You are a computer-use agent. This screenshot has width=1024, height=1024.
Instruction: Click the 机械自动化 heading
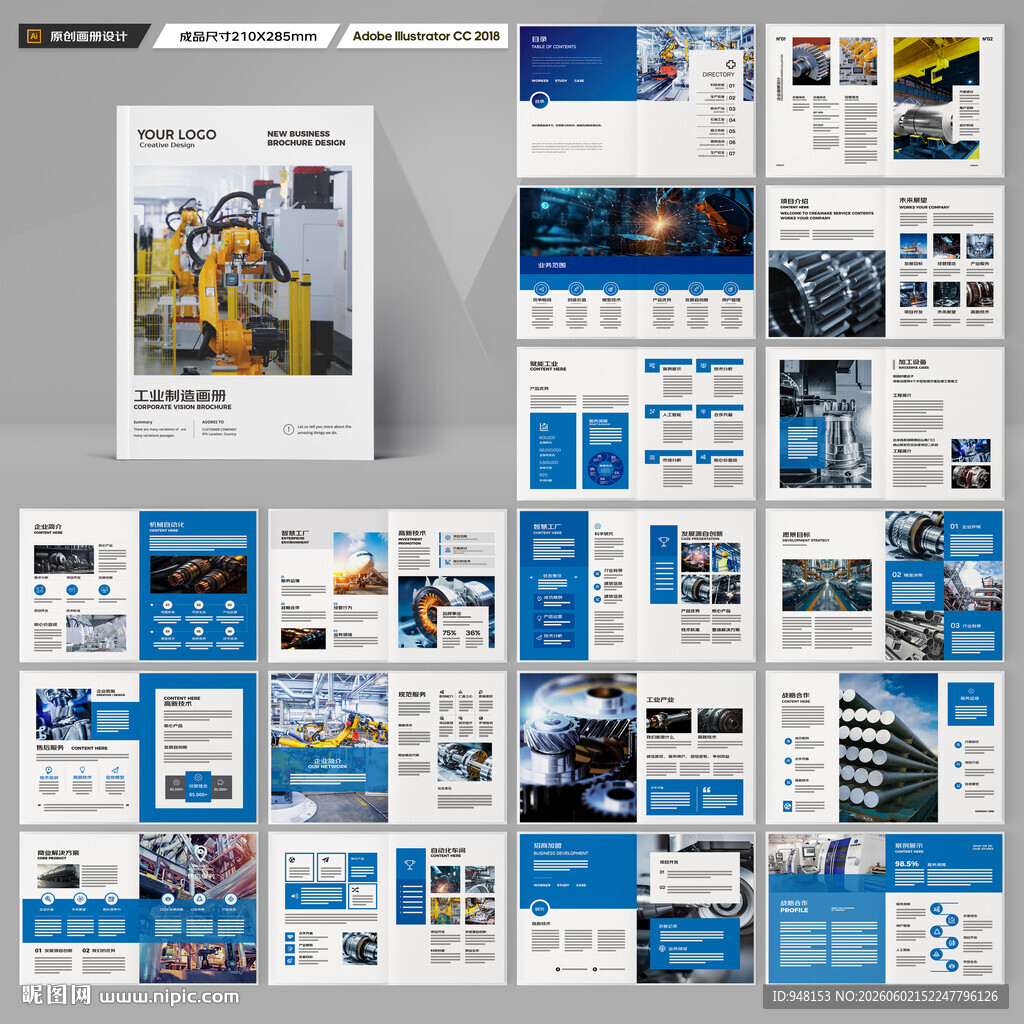coord(167,524)
